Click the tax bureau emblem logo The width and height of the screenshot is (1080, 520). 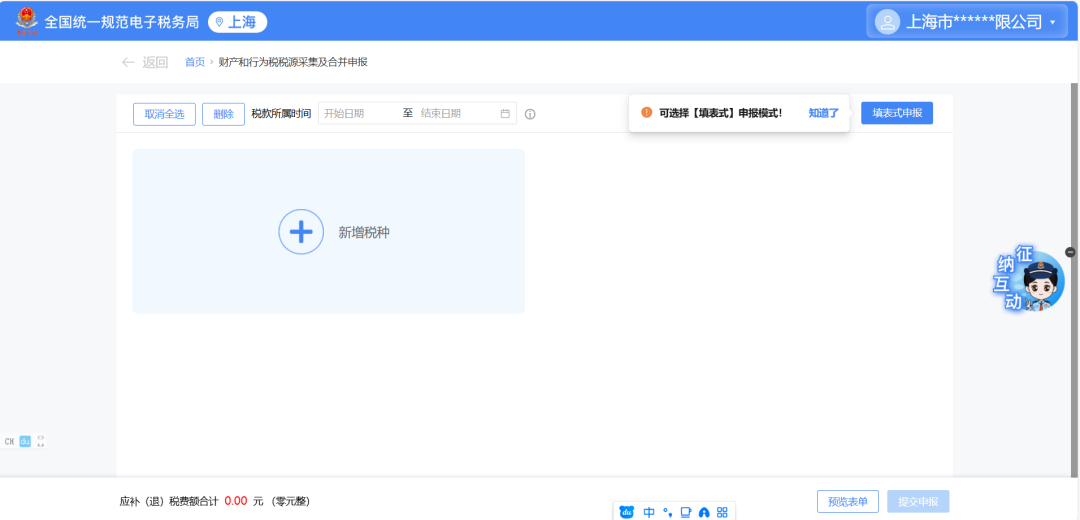click(x=25, y=21)
